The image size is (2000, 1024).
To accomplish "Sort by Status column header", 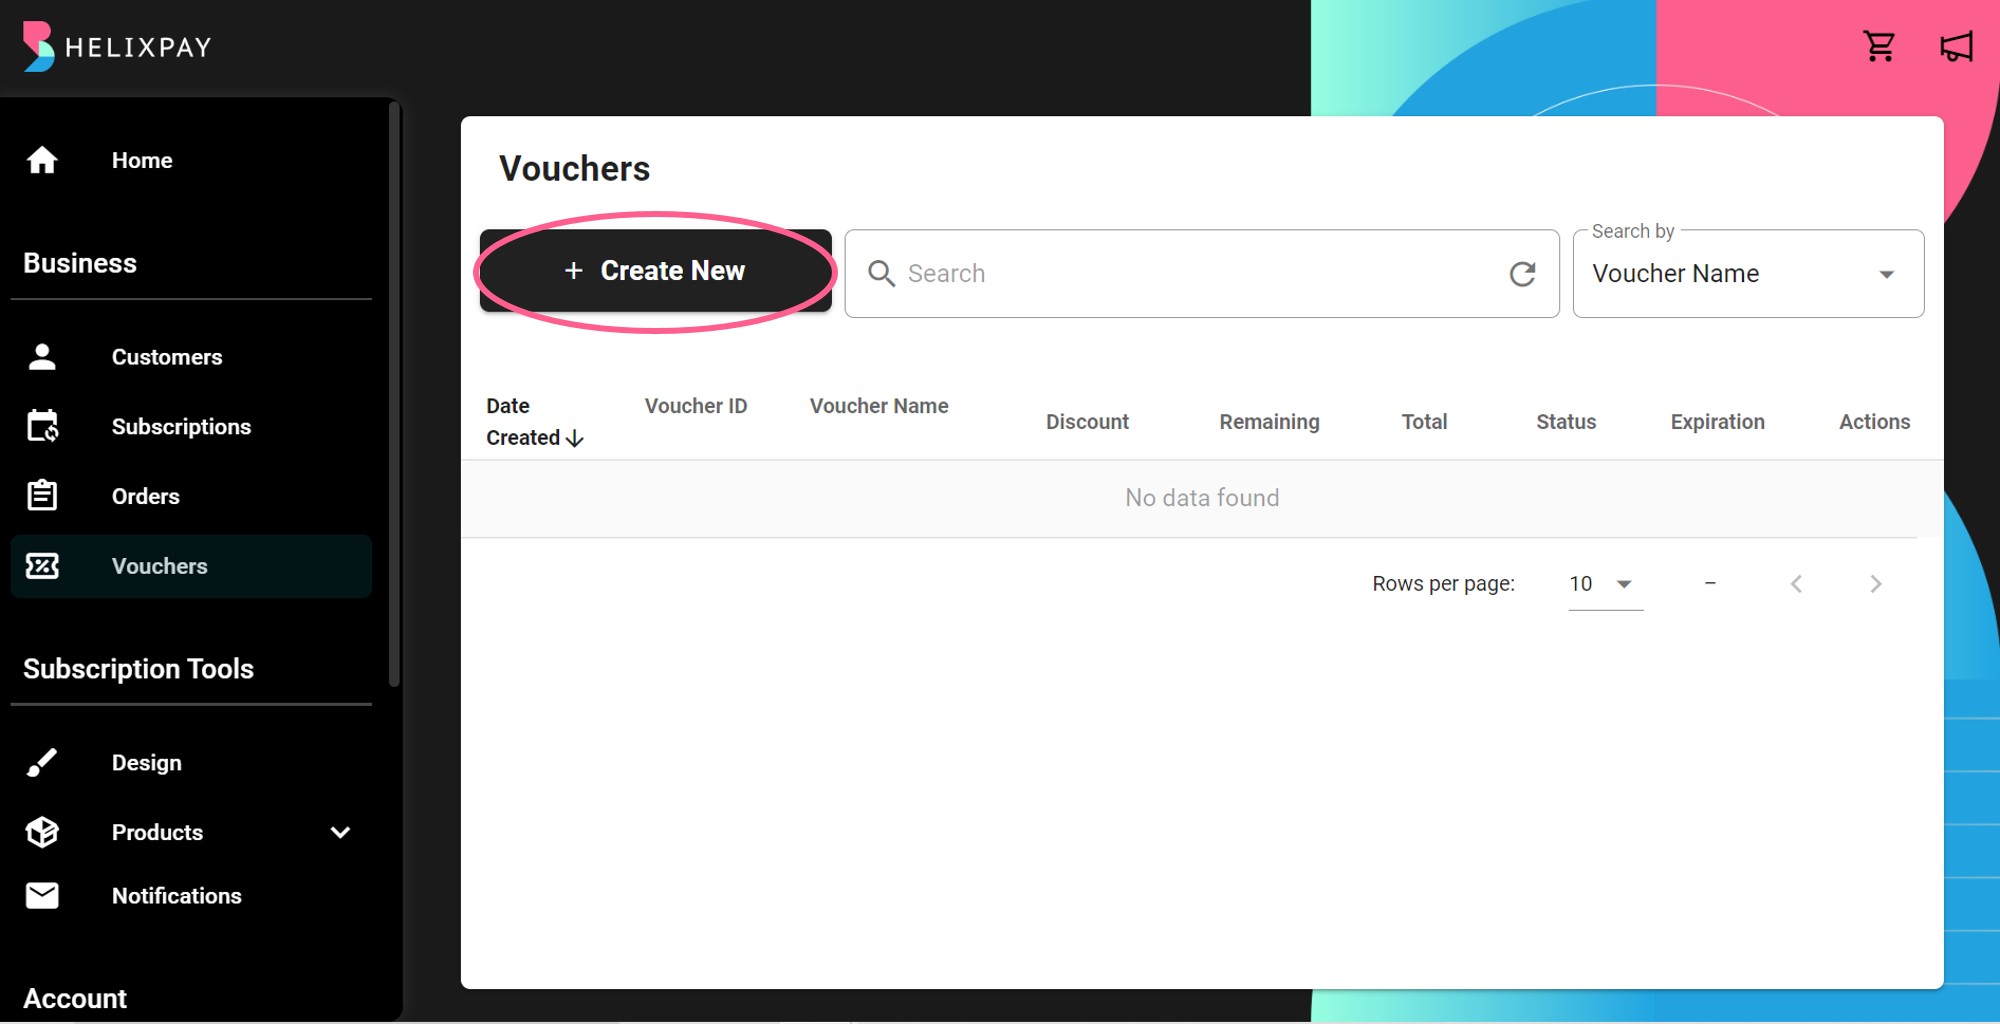I will point(1566,422).
